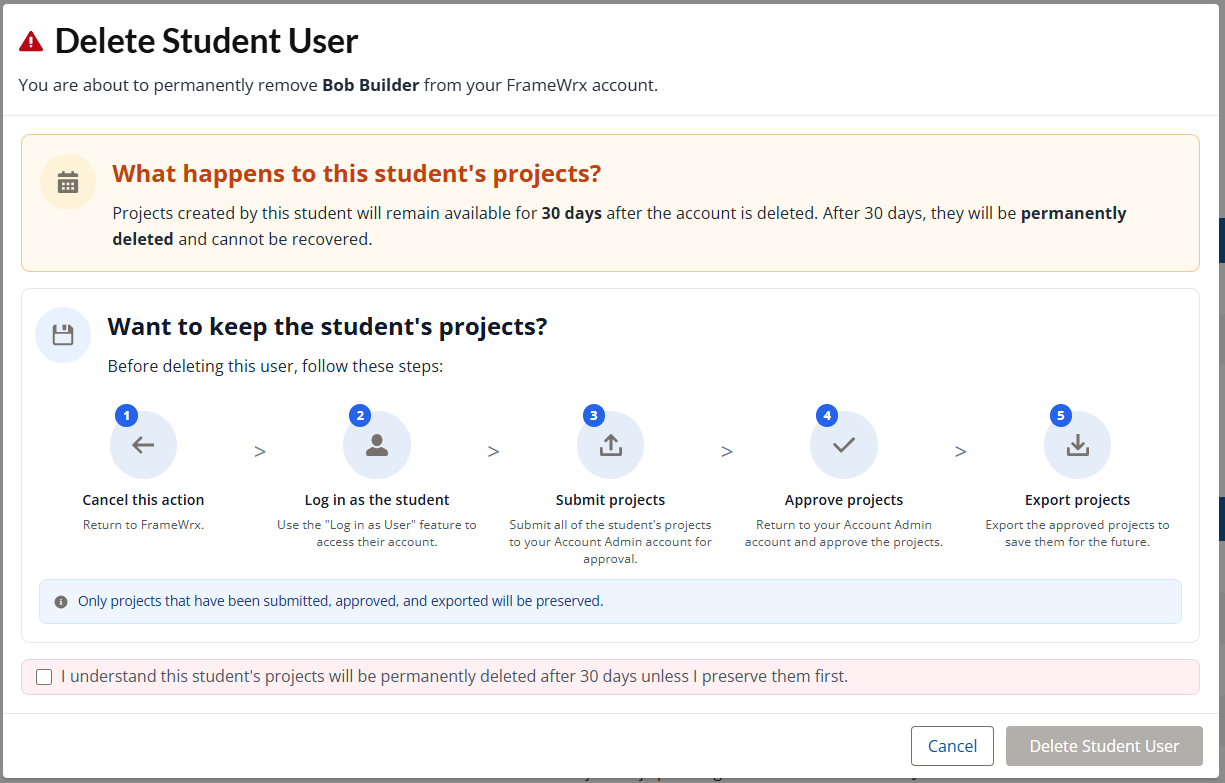Click the 'Export projects' step label
1225x783 pixels.
pos(1077,500)
